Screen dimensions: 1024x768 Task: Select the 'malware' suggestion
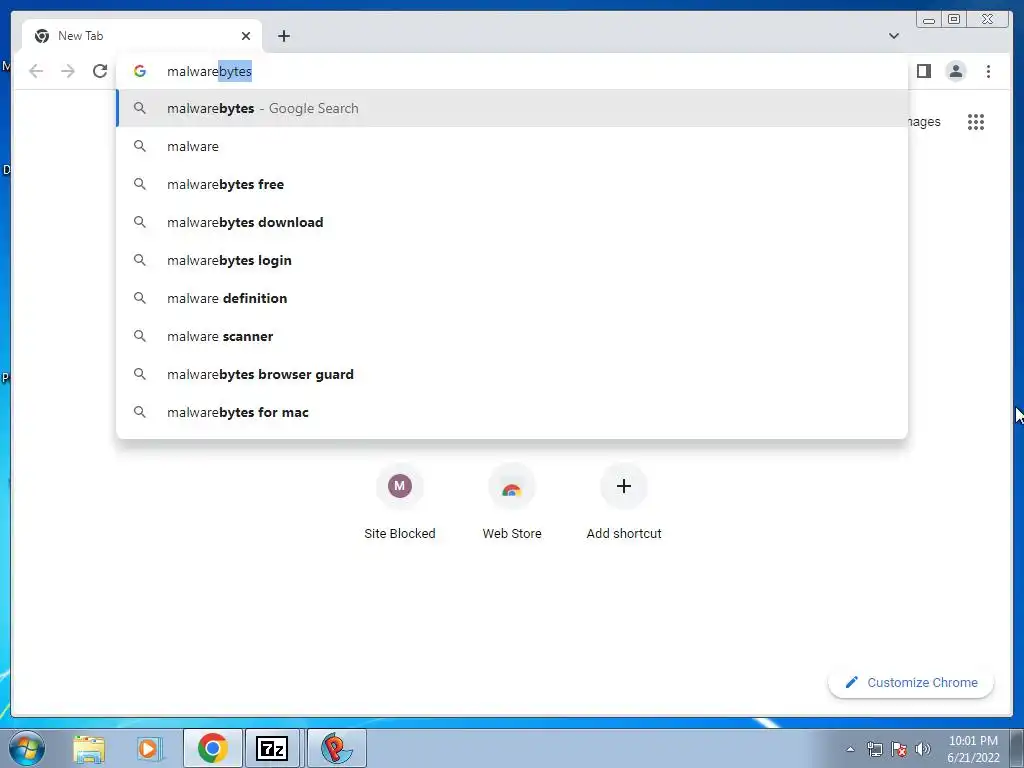(512, 146)
